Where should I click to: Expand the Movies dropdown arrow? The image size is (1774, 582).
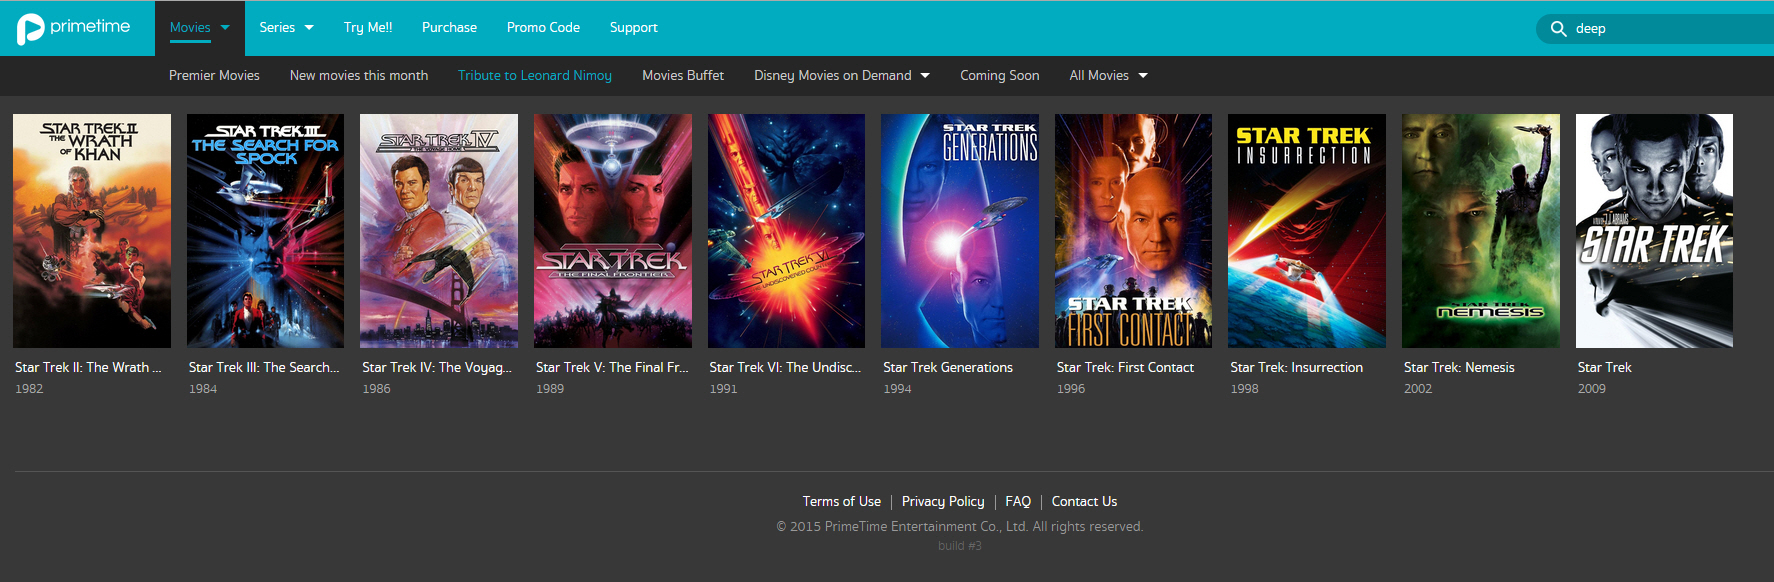[225, 28]
